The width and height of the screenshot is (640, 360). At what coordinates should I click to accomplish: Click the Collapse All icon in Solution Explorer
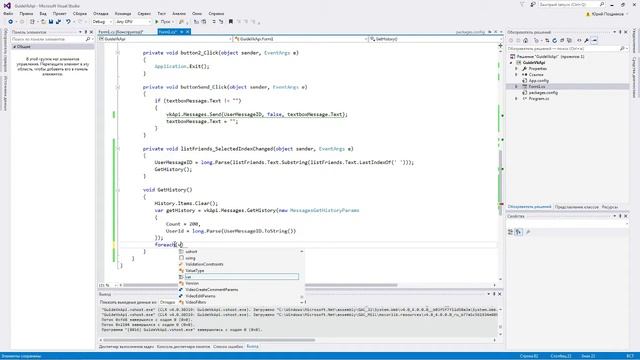pyautogui.click(x=562, y=40)
